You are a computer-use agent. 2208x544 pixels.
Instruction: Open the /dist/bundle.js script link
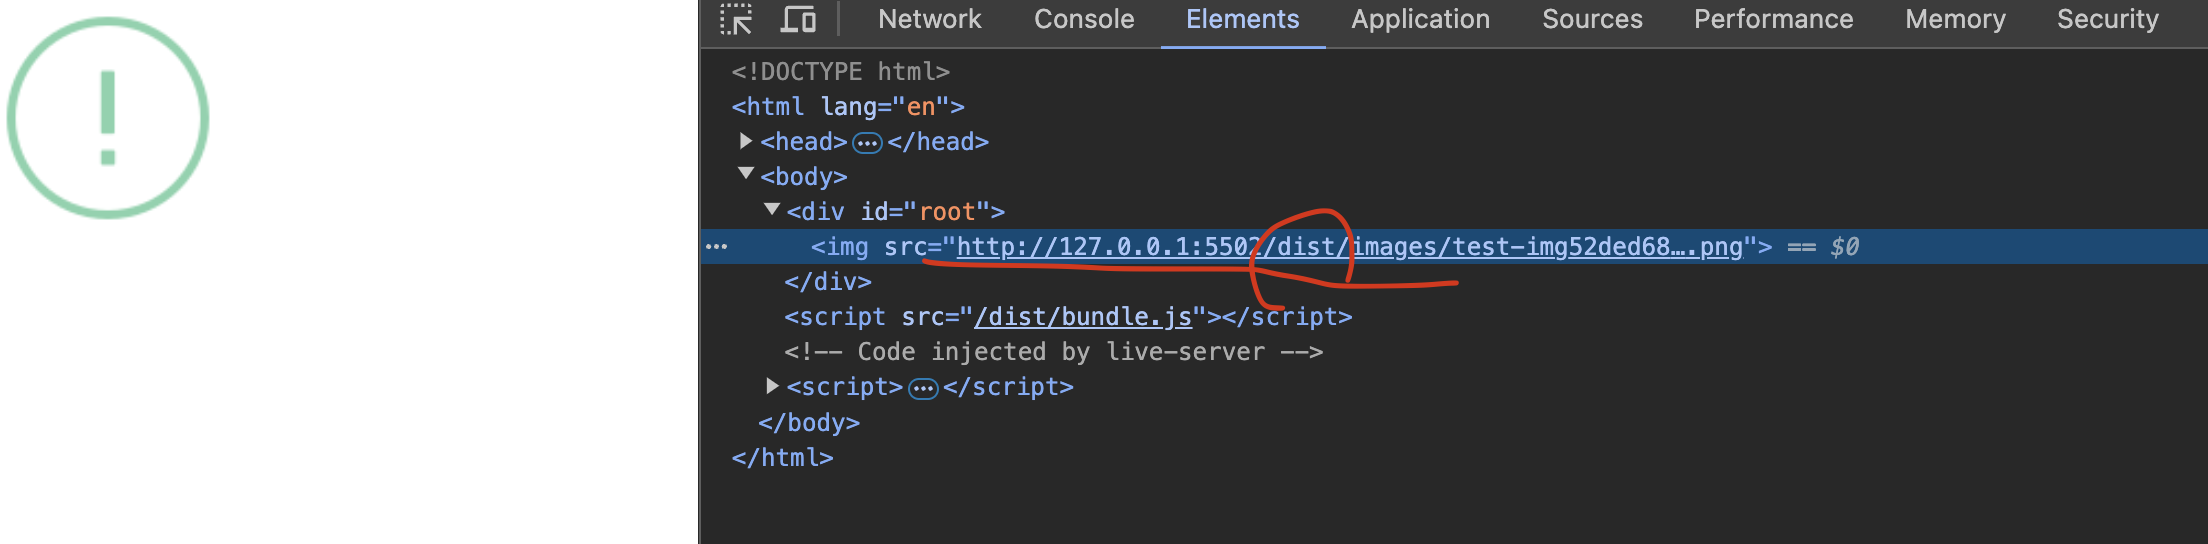1083,317
